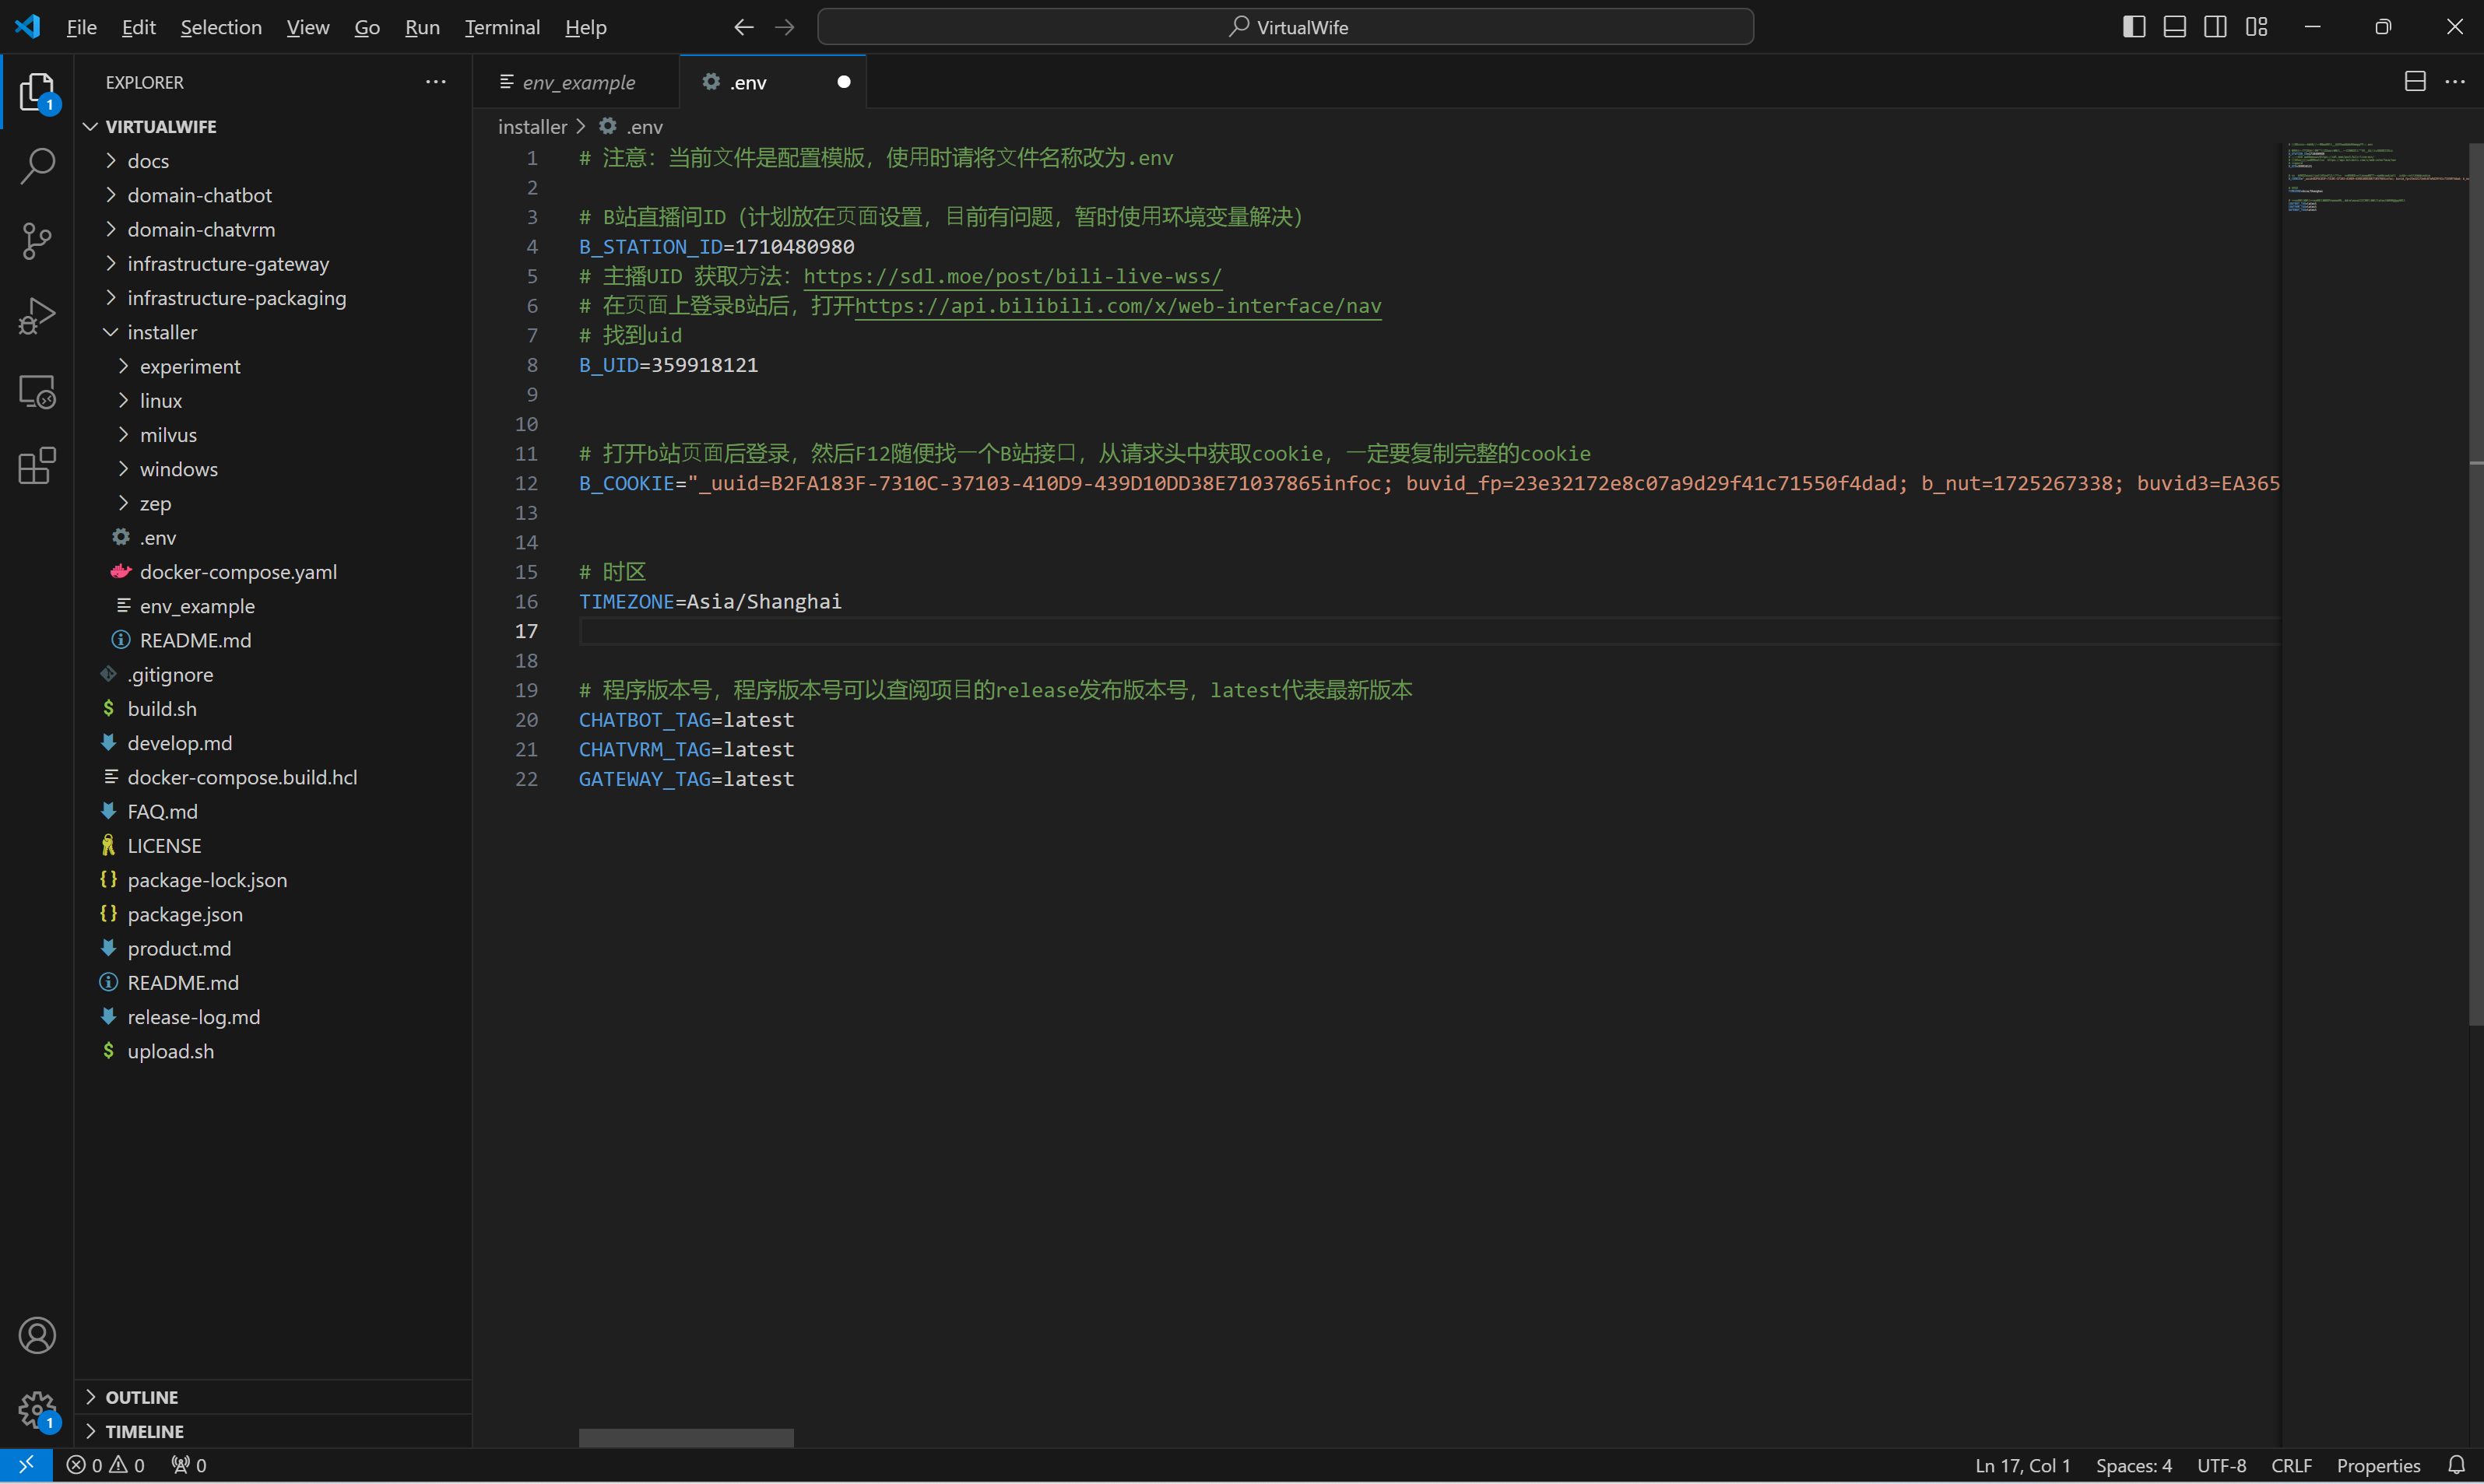
Task: Open Explorer Views and More Actions ellipsis
Action: point(436,82)
